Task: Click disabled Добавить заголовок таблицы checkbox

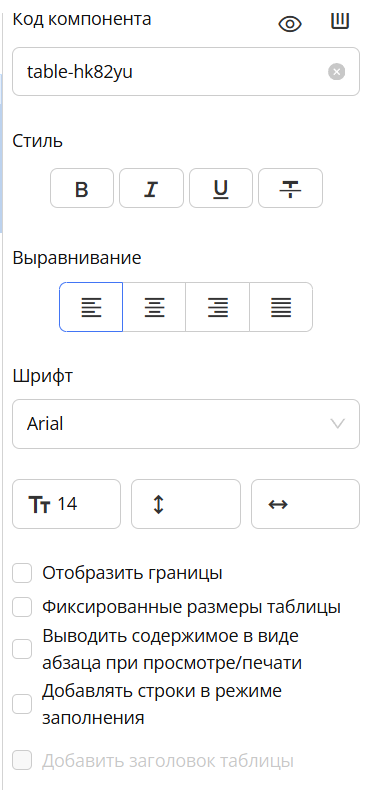Action: click(x=22, y=760)
